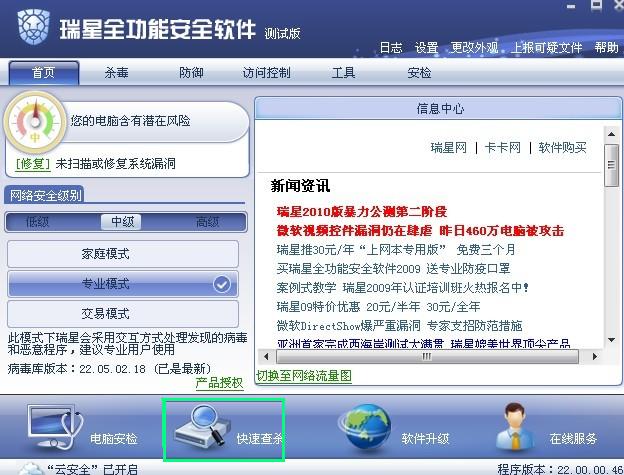Click the vertical scrollbar thumb in news panel
624x475 pixels.
[x=611, y=165]
